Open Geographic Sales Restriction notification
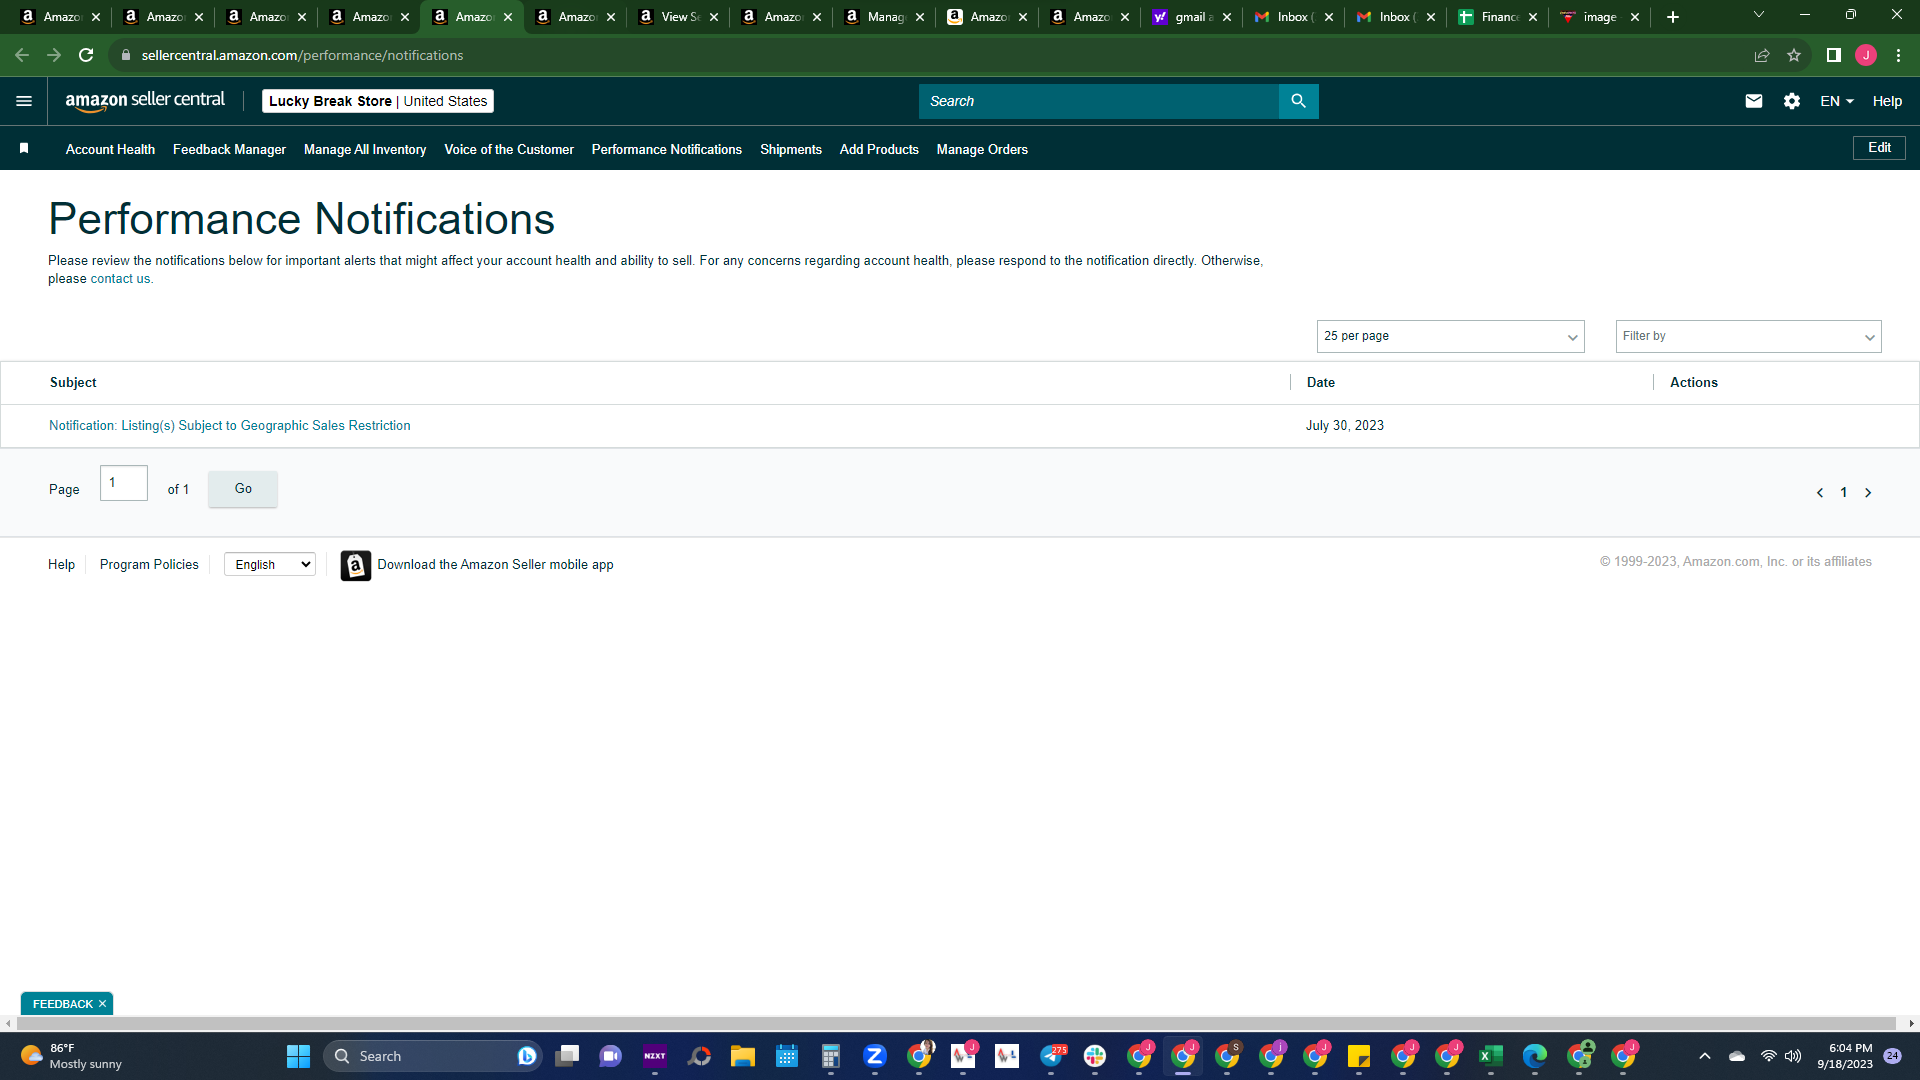This screenshot has width=1920, height=1080. pyautogui.click(x=230, y=426)
